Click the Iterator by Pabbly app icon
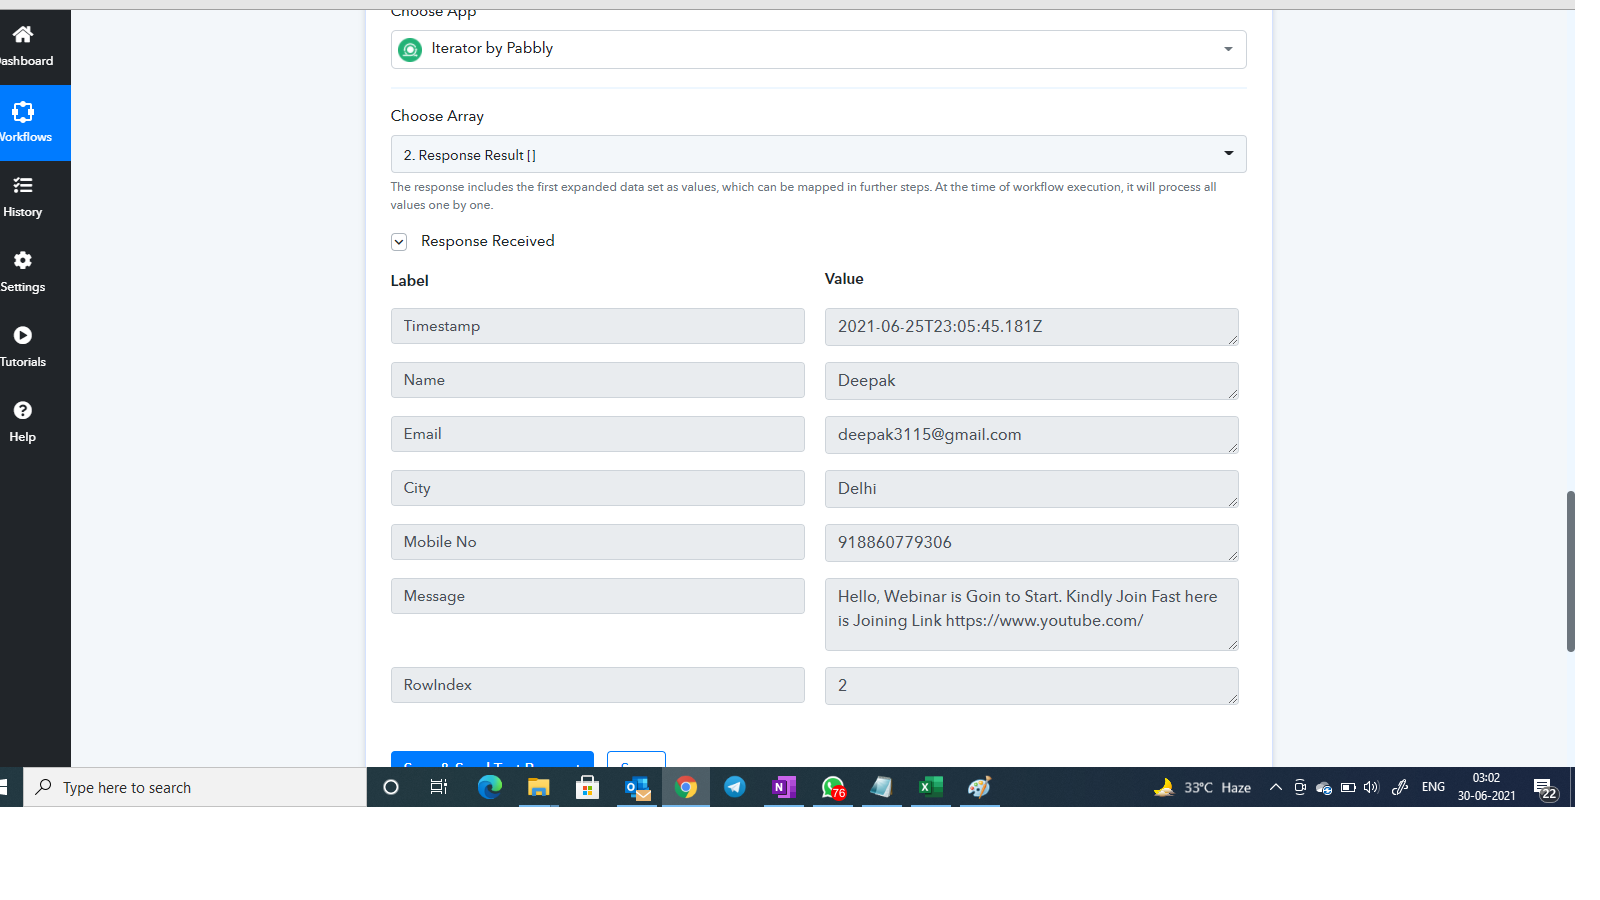 click(x=410, y=49)
